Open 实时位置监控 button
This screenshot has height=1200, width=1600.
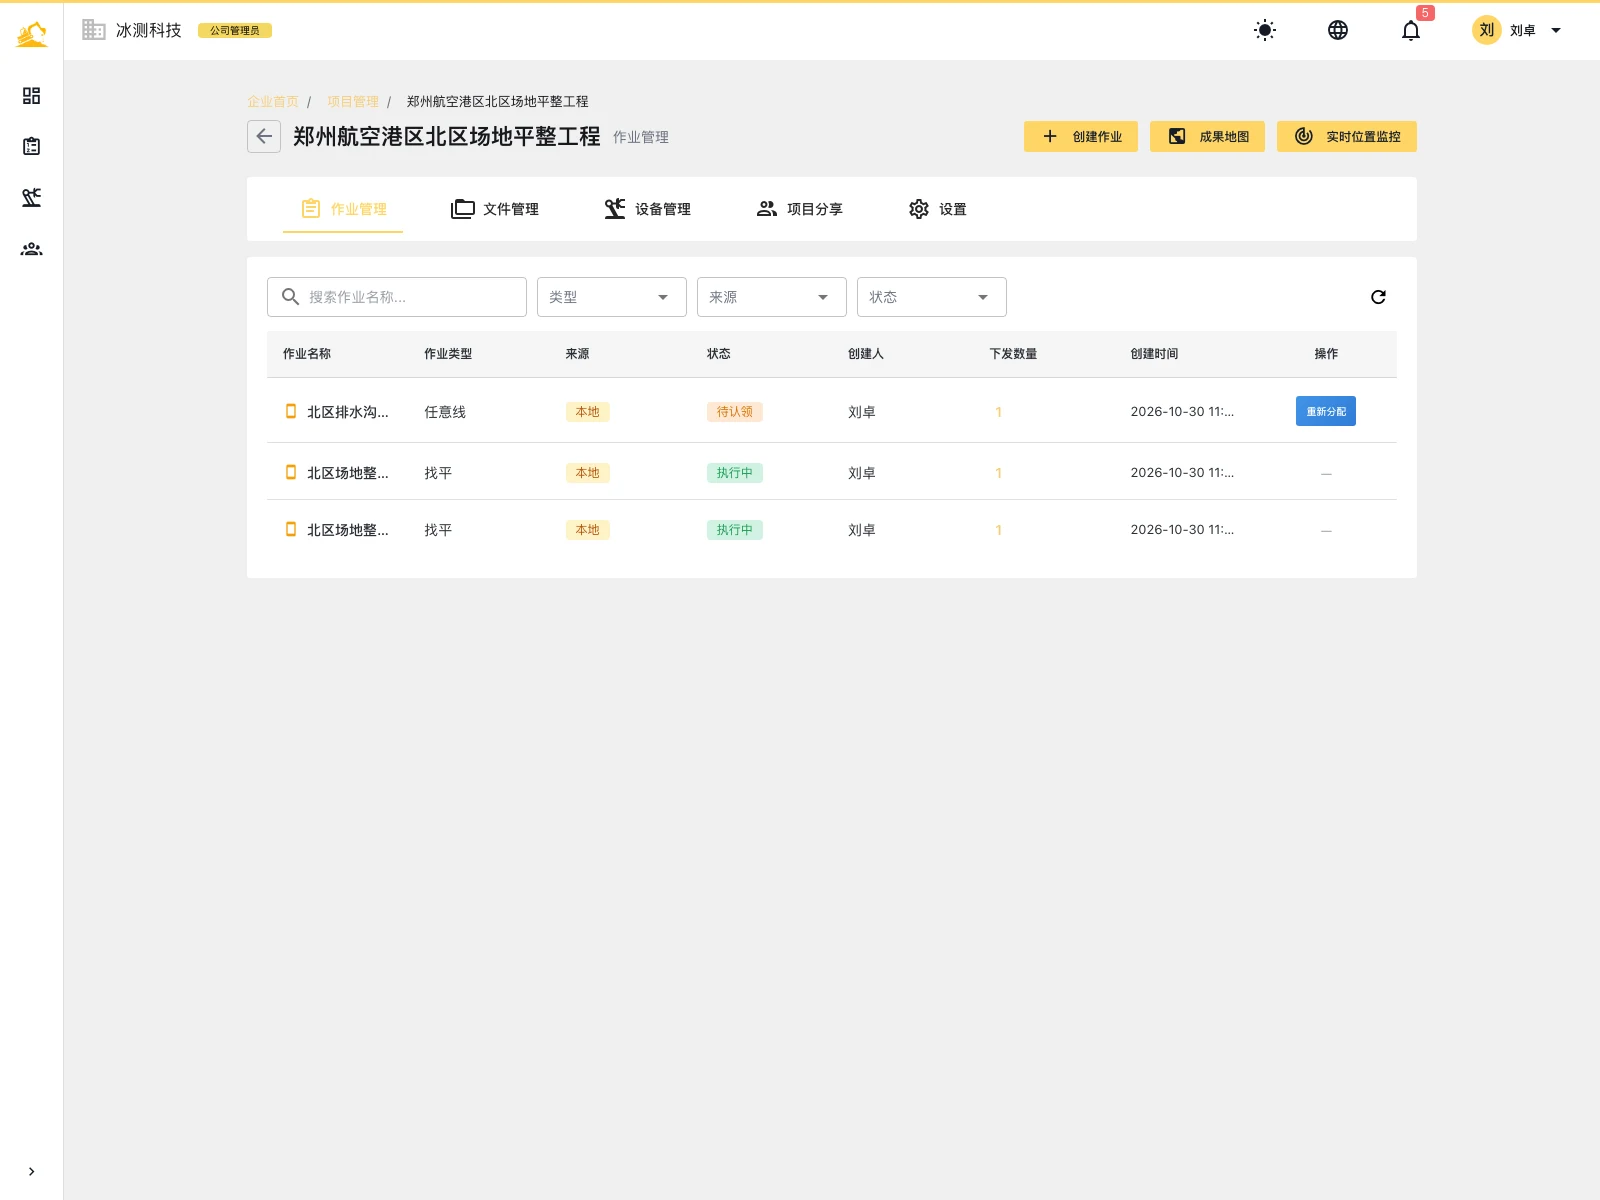tap(1347, 136)
